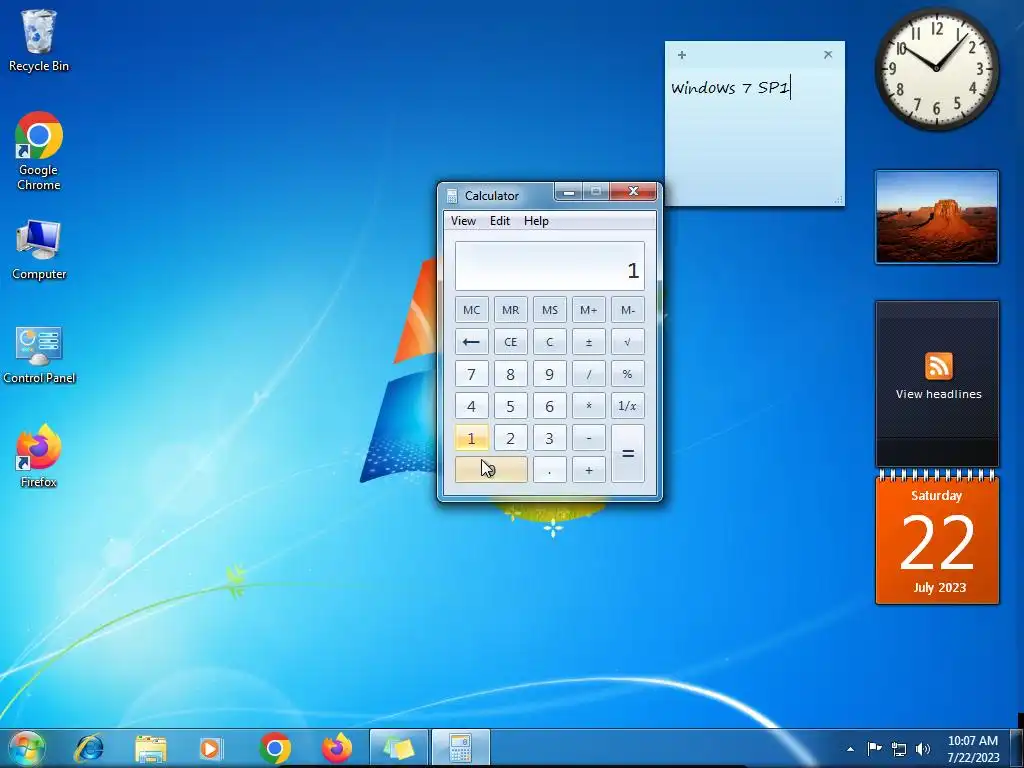Image resolution: width=1024 pixels, height=768 pixels.
Task: Open Firefox from the taskbar
Action: (336, 748)
